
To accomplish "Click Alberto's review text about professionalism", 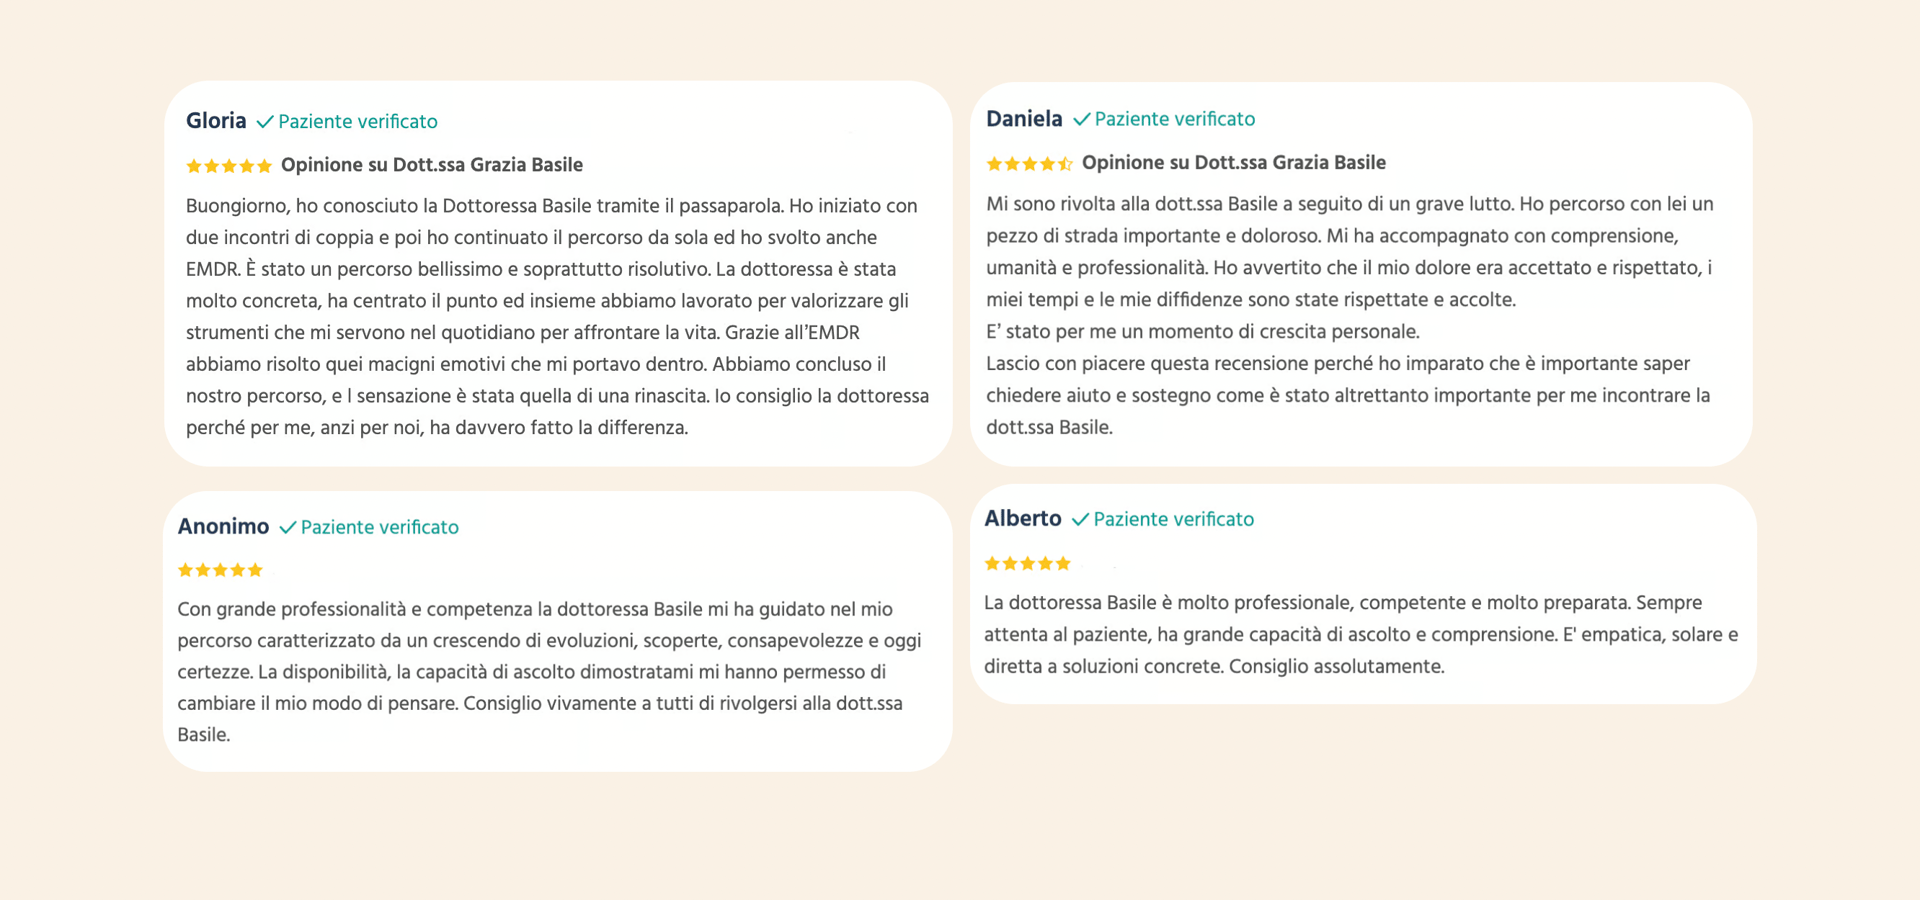I will click(x=1360, y=635).
